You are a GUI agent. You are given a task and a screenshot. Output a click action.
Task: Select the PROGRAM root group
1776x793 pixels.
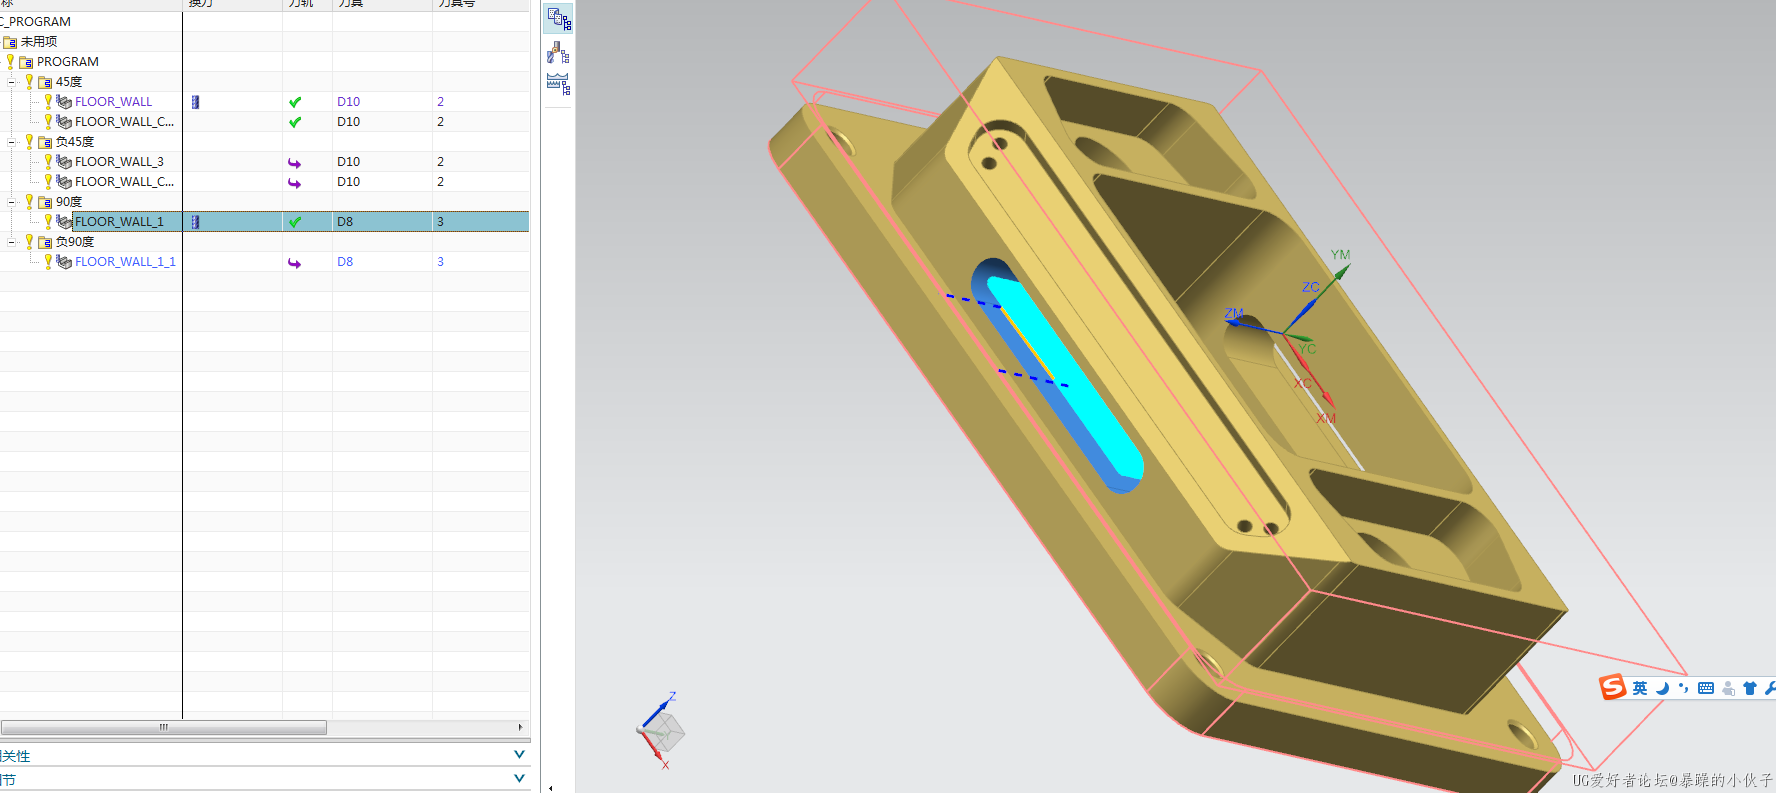[x=68, y=62]
